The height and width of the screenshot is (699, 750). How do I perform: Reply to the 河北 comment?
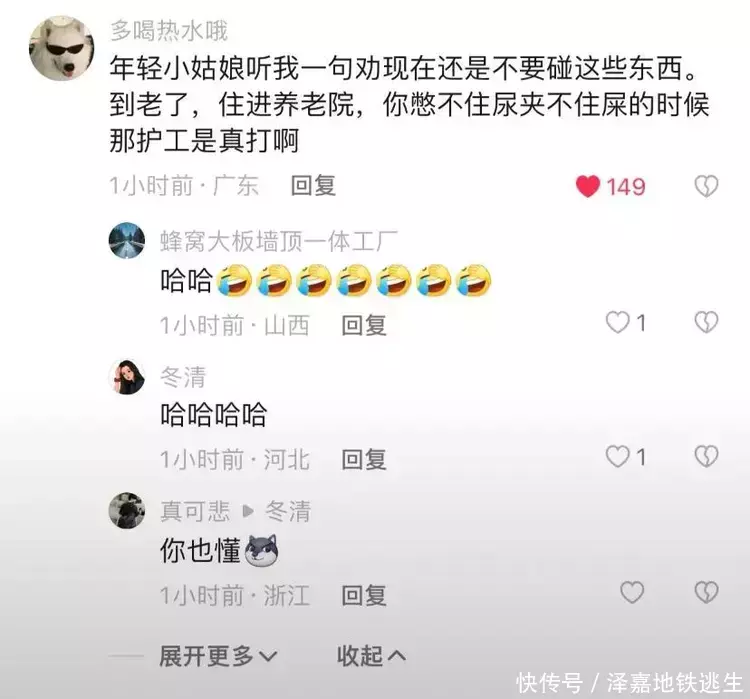(x=364, y=459)
